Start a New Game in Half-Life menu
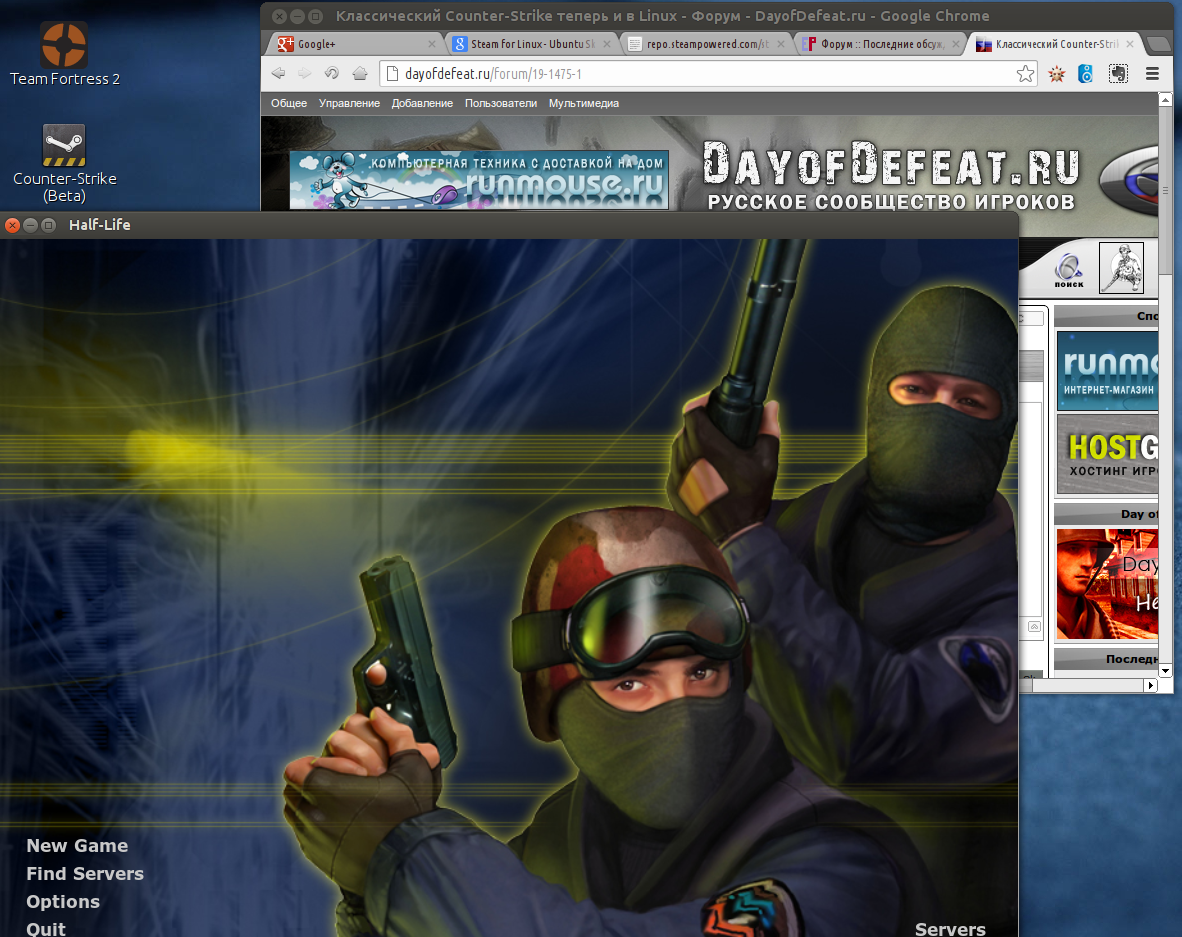Viewport: 1182px width, 937px height. [77, 846]
